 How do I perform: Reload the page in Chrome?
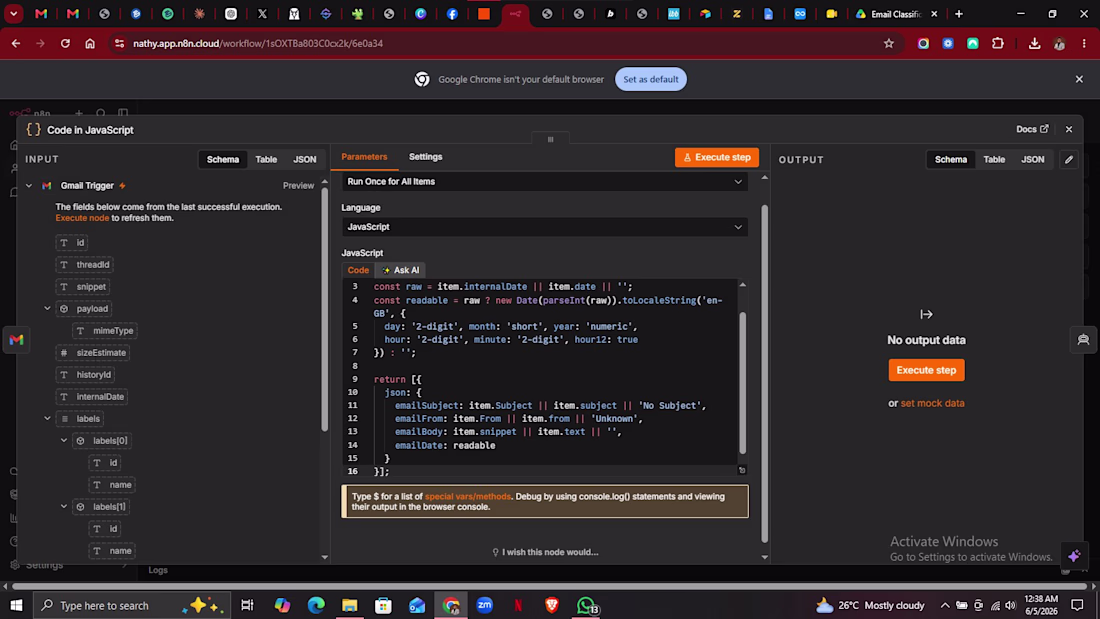pyautogui.click(x=65, y=44)
